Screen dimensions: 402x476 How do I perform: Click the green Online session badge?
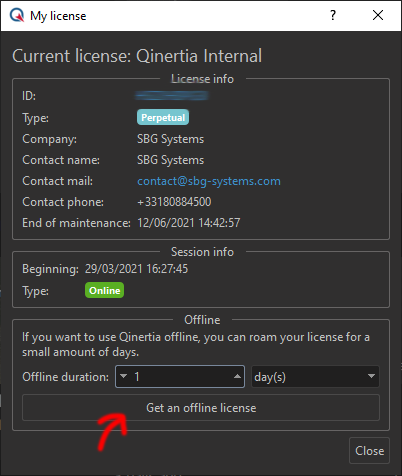coord(104,290)
